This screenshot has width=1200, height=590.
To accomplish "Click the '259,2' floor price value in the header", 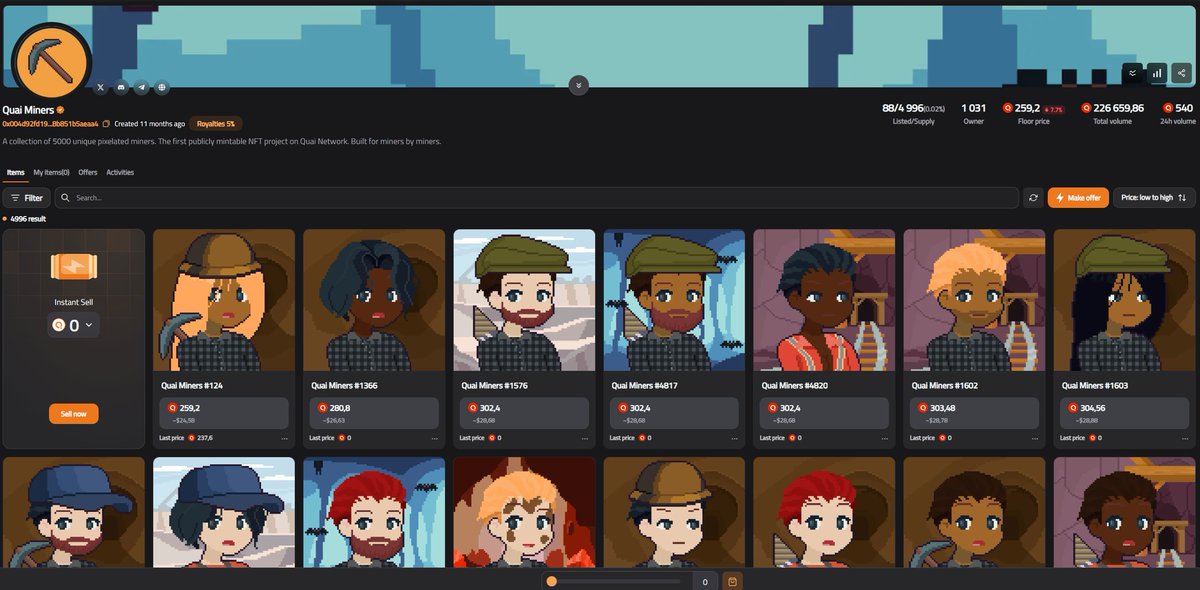I will point(1027,108).
